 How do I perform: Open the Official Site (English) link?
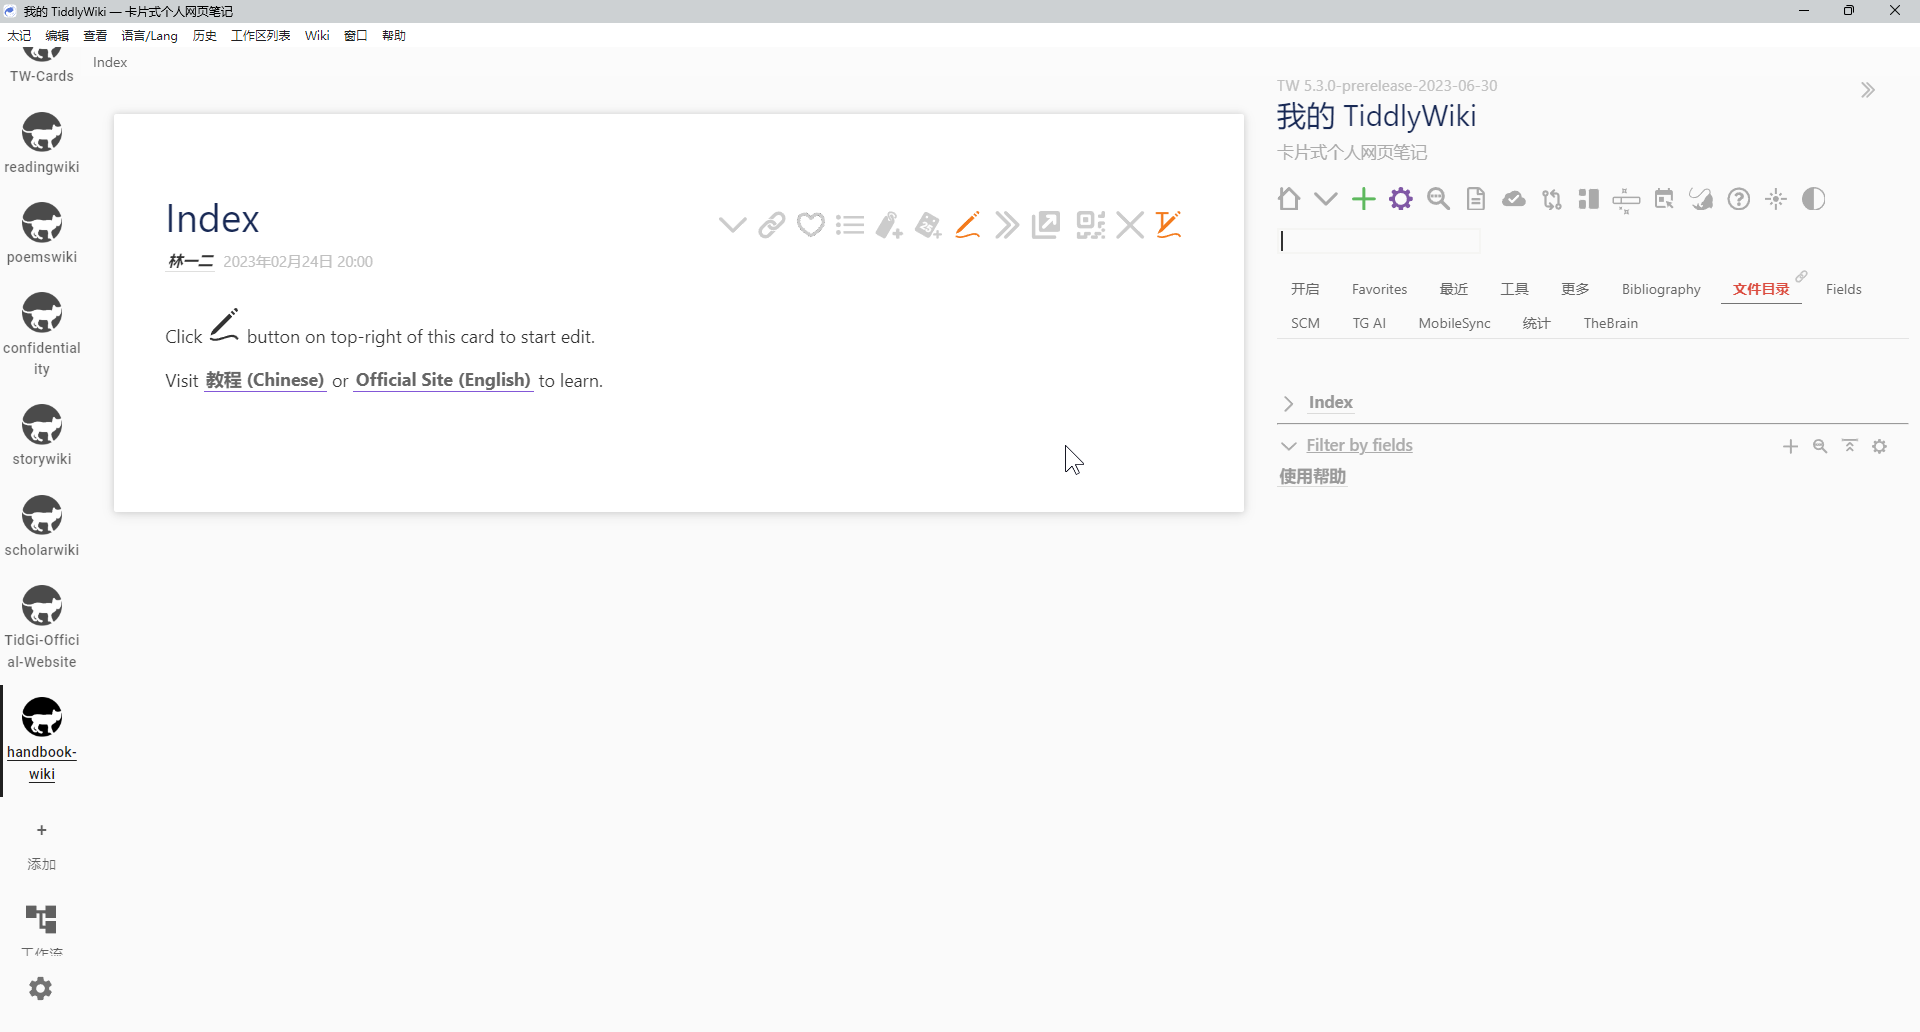(x=443, y=380)
